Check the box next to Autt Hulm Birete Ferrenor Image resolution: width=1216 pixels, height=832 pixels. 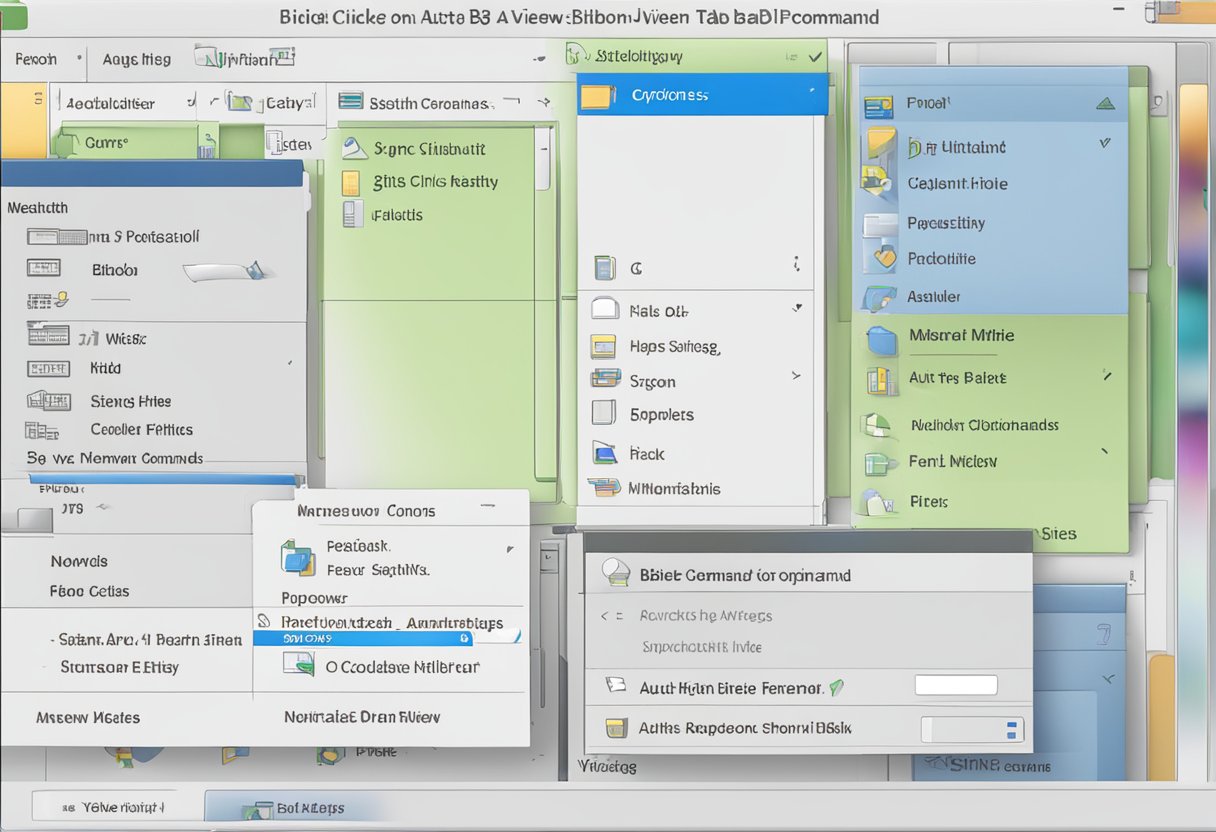955,684
